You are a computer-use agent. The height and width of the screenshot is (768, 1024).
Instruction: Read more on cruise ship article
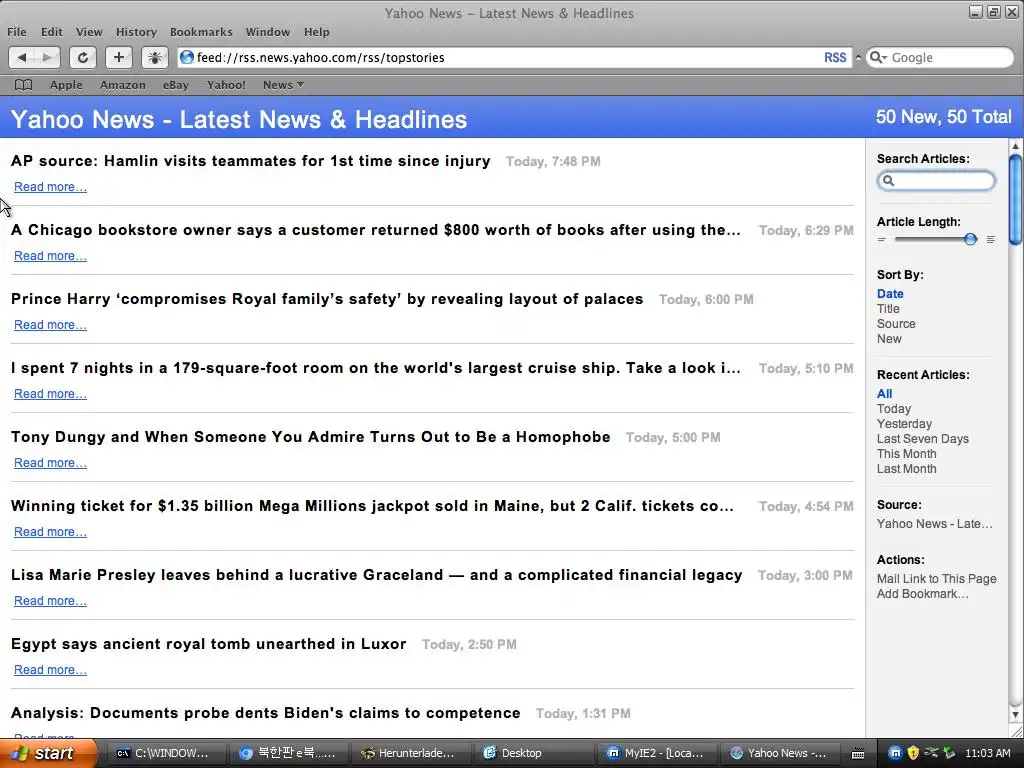click(x=50, y=394)
